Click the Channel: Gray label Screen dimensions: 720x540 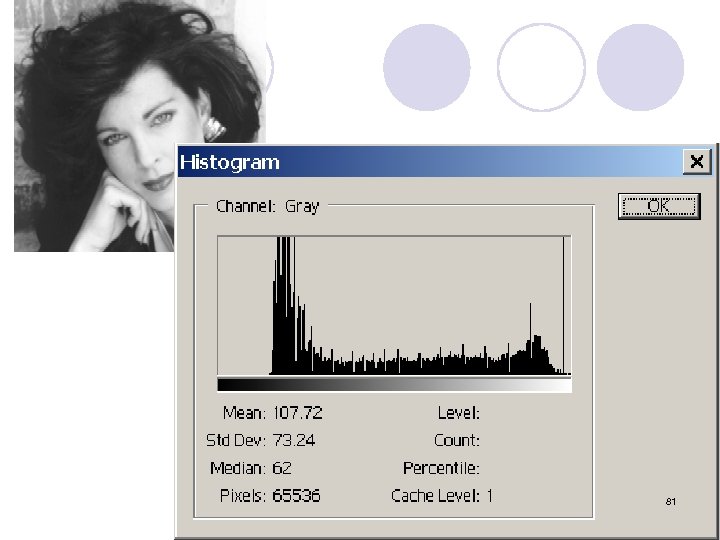tap(267, 206)
